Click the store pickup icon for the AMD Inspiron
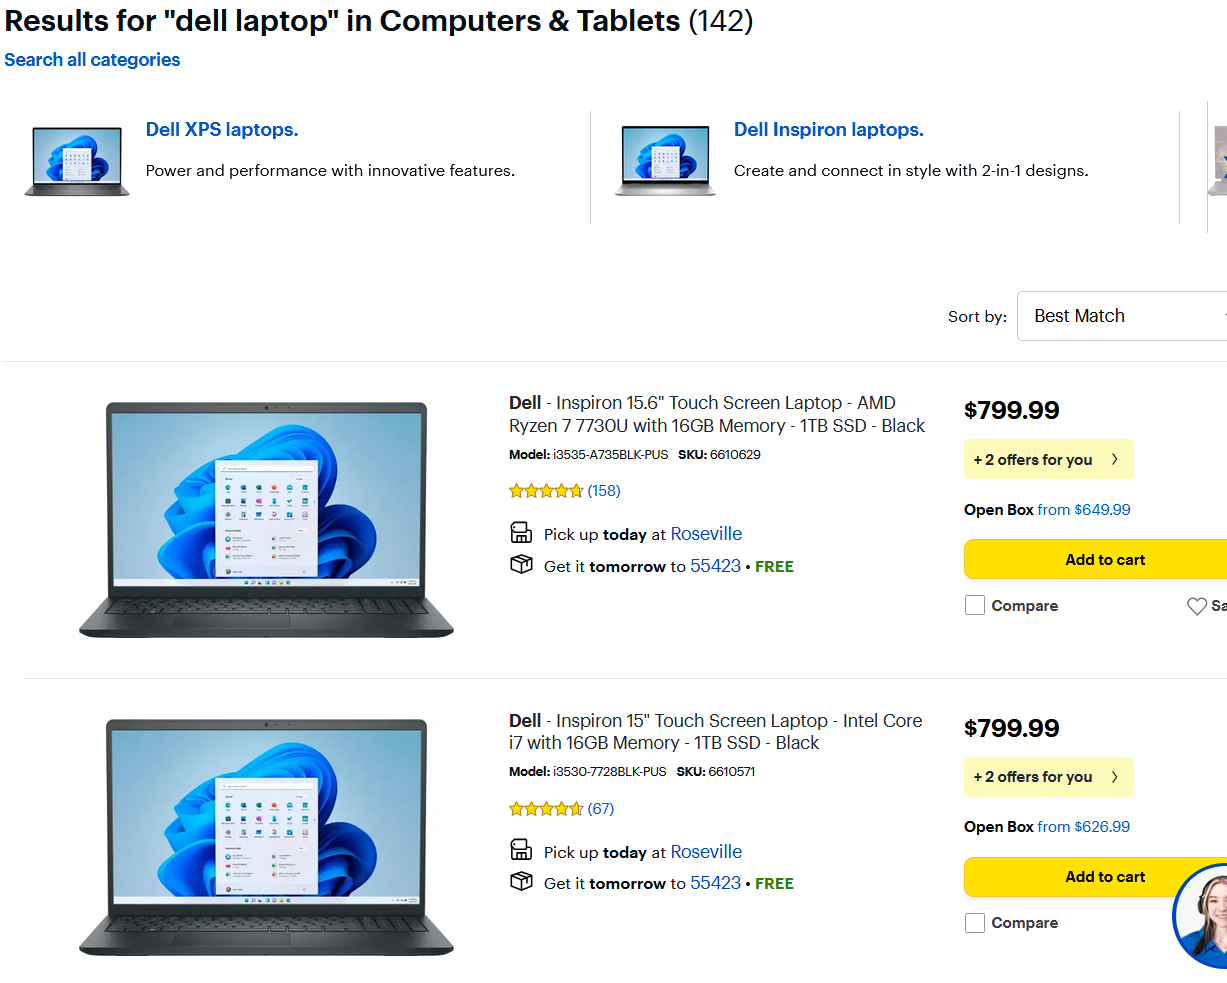The height and width of the screenshot is (983, 1227). tap(521, 533)
